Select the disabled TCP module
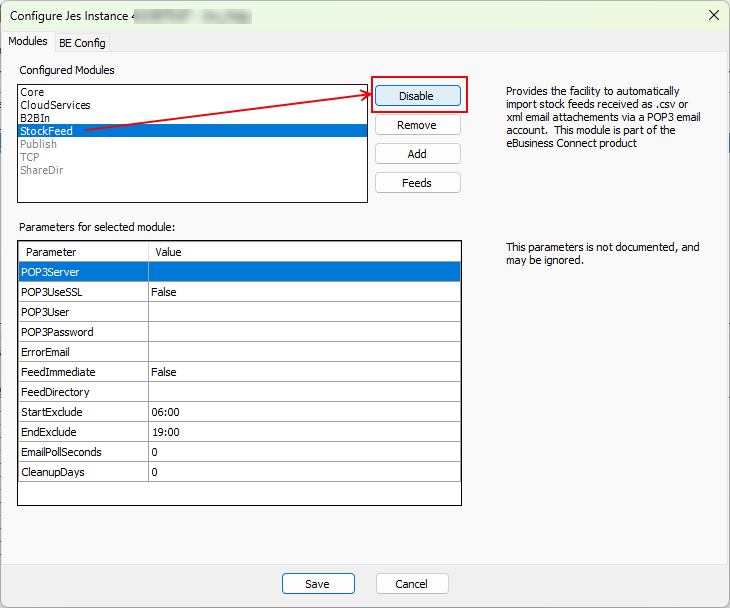 [x=192, y=157]
